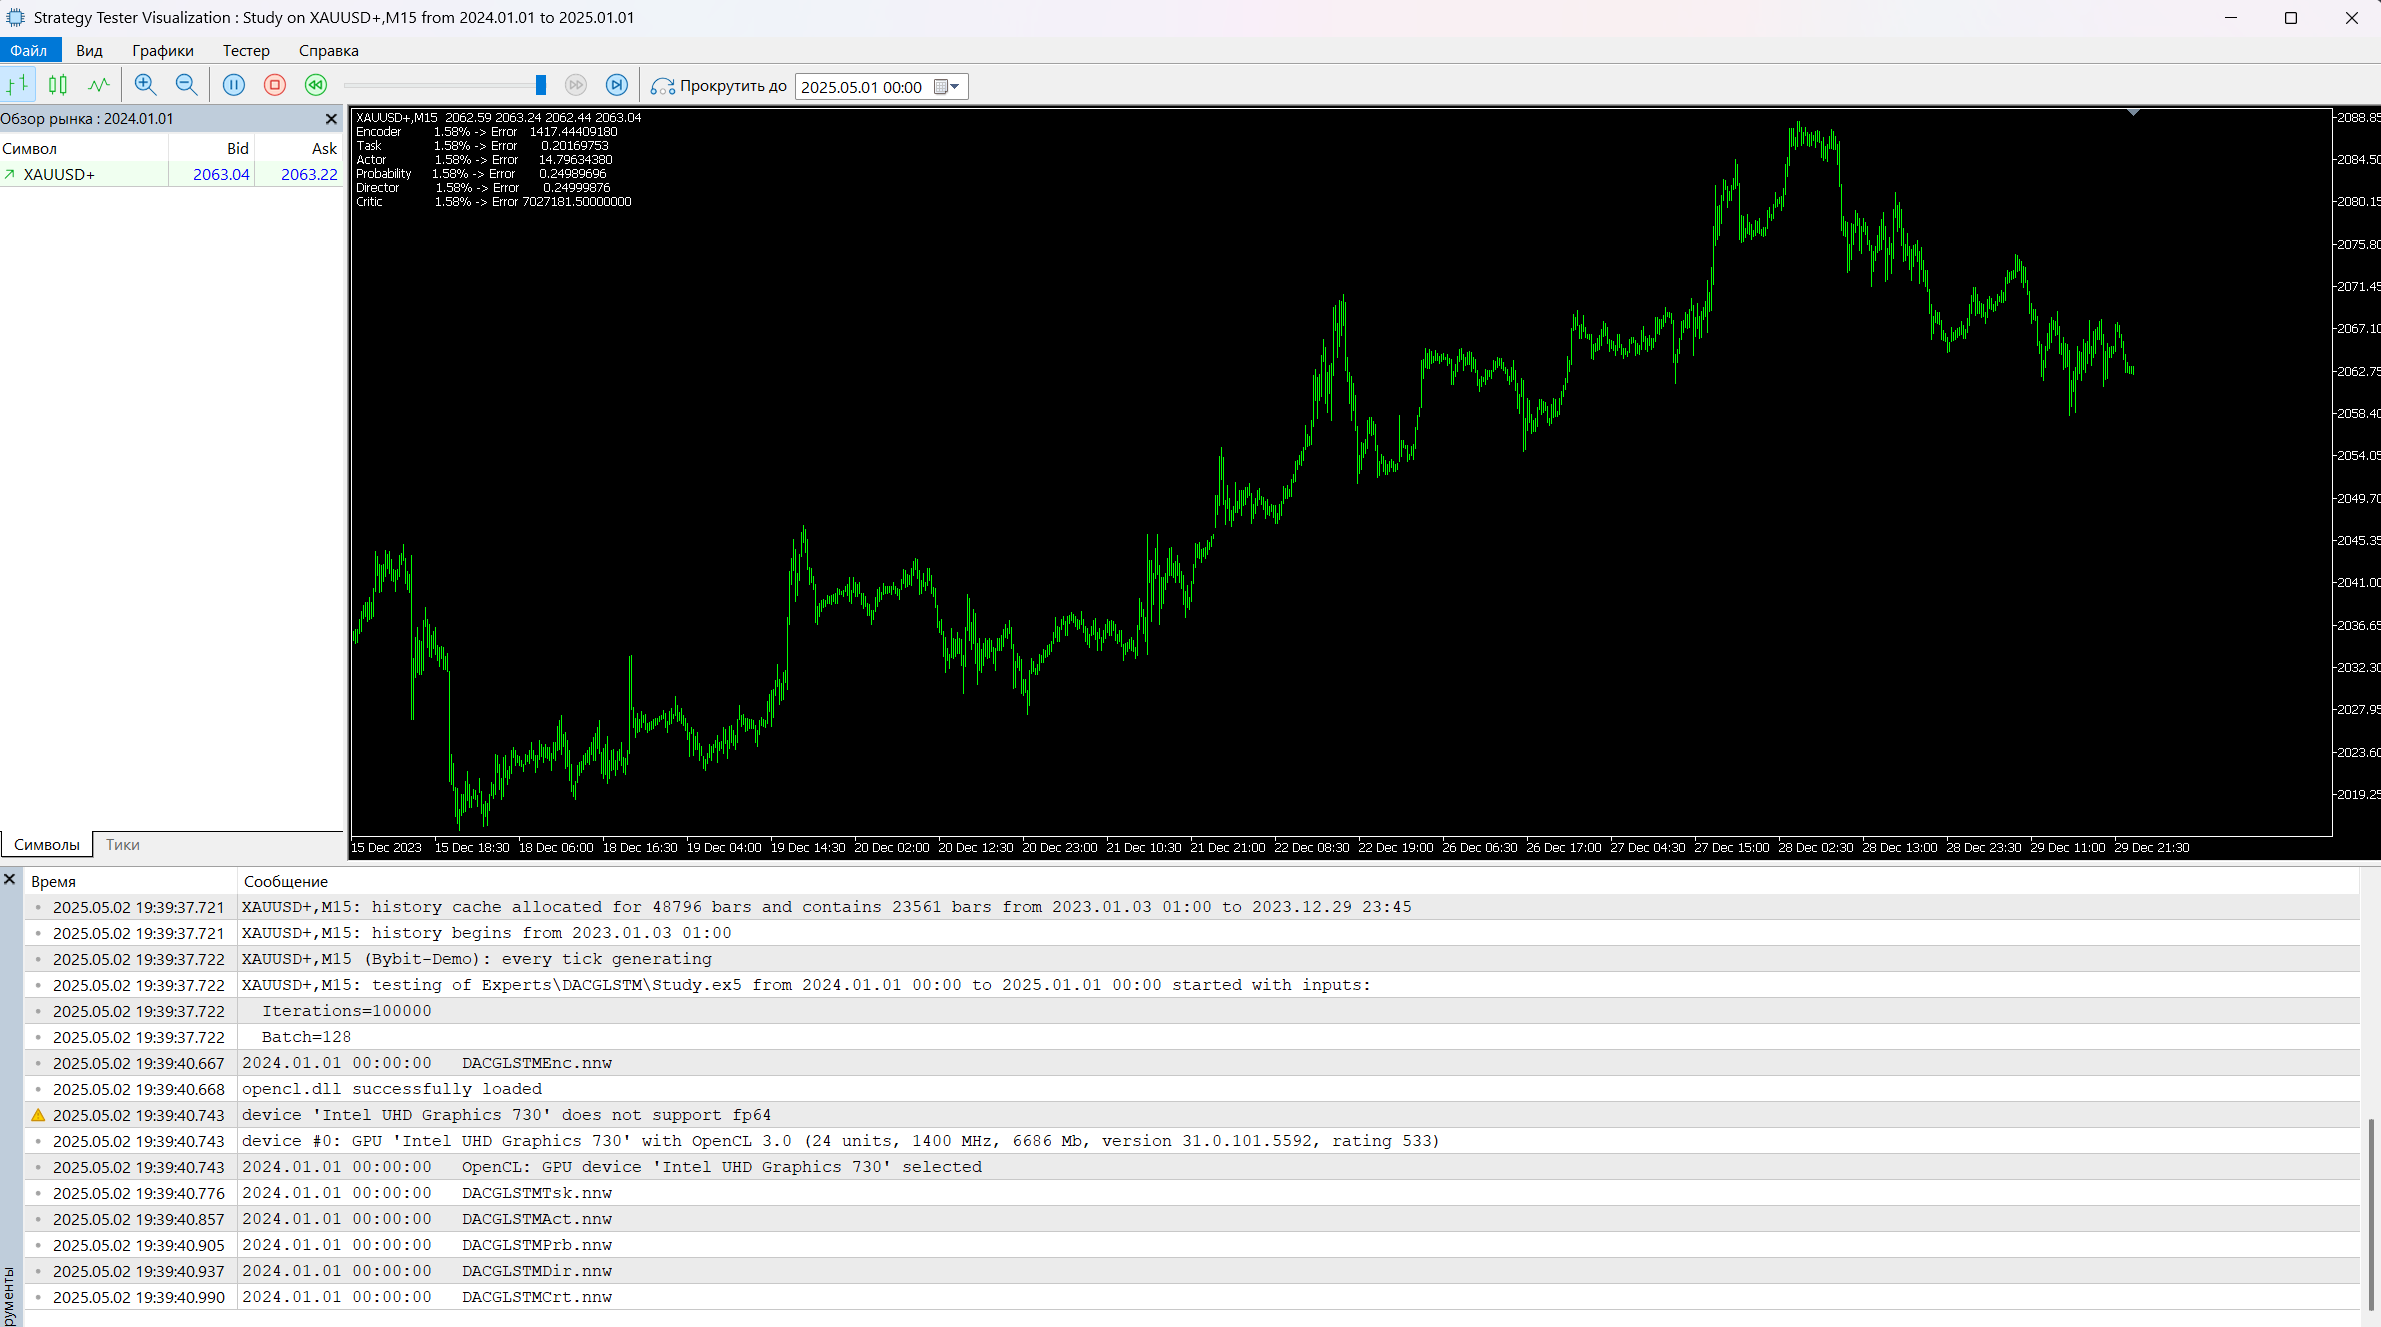Image resolution: width=2381 pixels, height=1327 pixels.
Task: Select the DACGLSTMCrt.nnw log entry
Action: (1192, 1297)
